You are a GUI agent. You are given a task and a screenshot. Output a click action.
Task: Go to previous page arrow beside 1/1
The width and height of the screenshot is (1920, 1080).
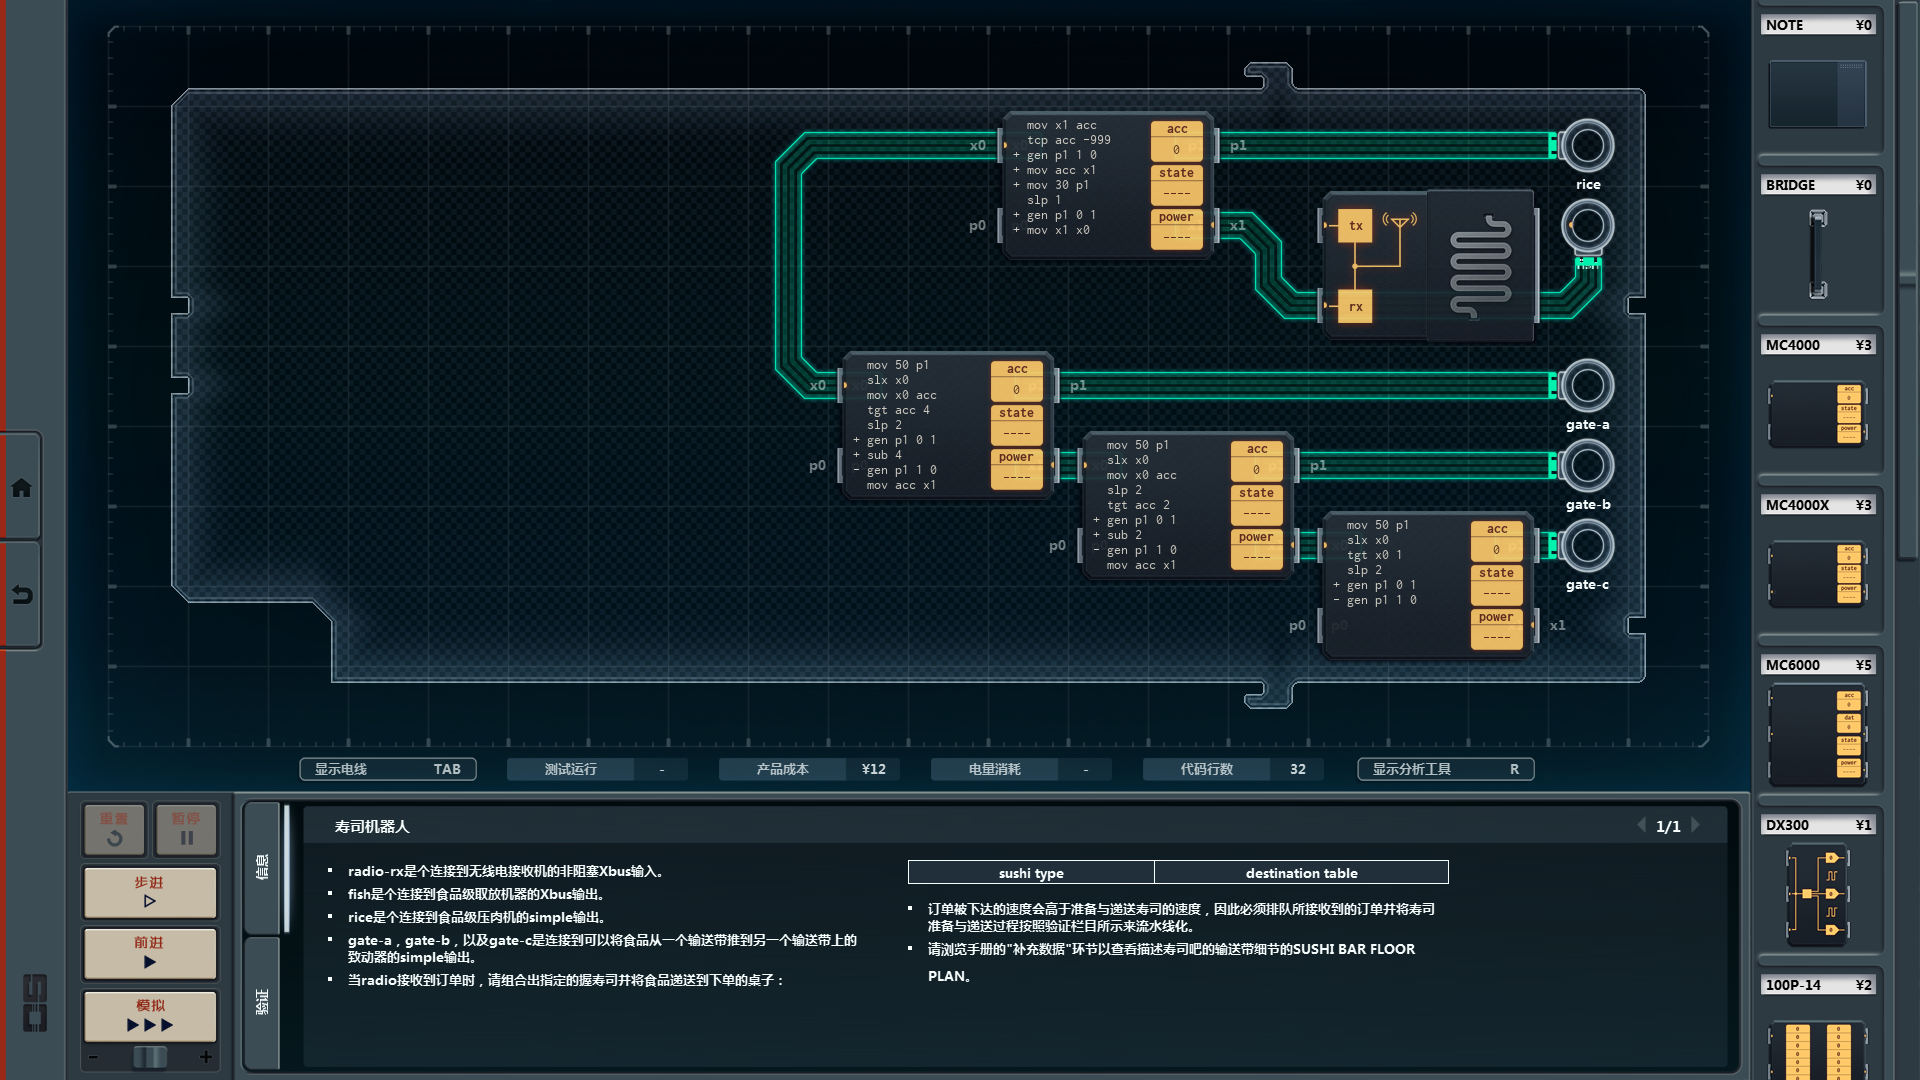(x=1641, y=825)
